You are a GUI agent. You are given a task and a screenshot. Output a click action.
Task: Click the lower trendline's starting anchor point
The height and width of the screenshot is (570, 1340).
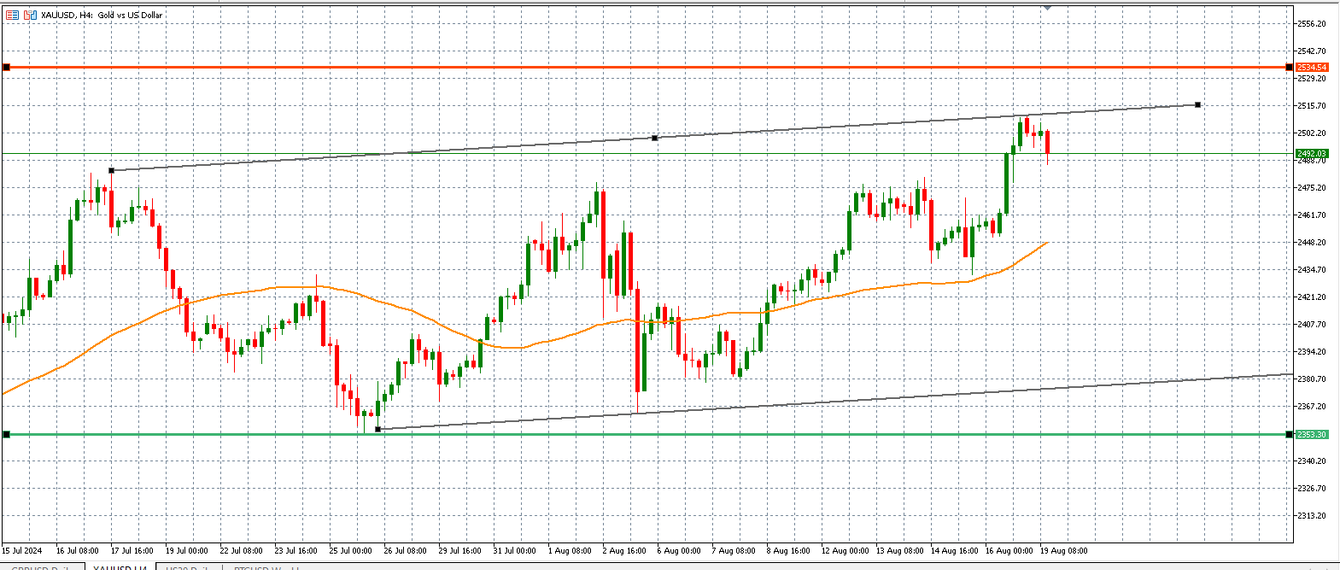377,429
